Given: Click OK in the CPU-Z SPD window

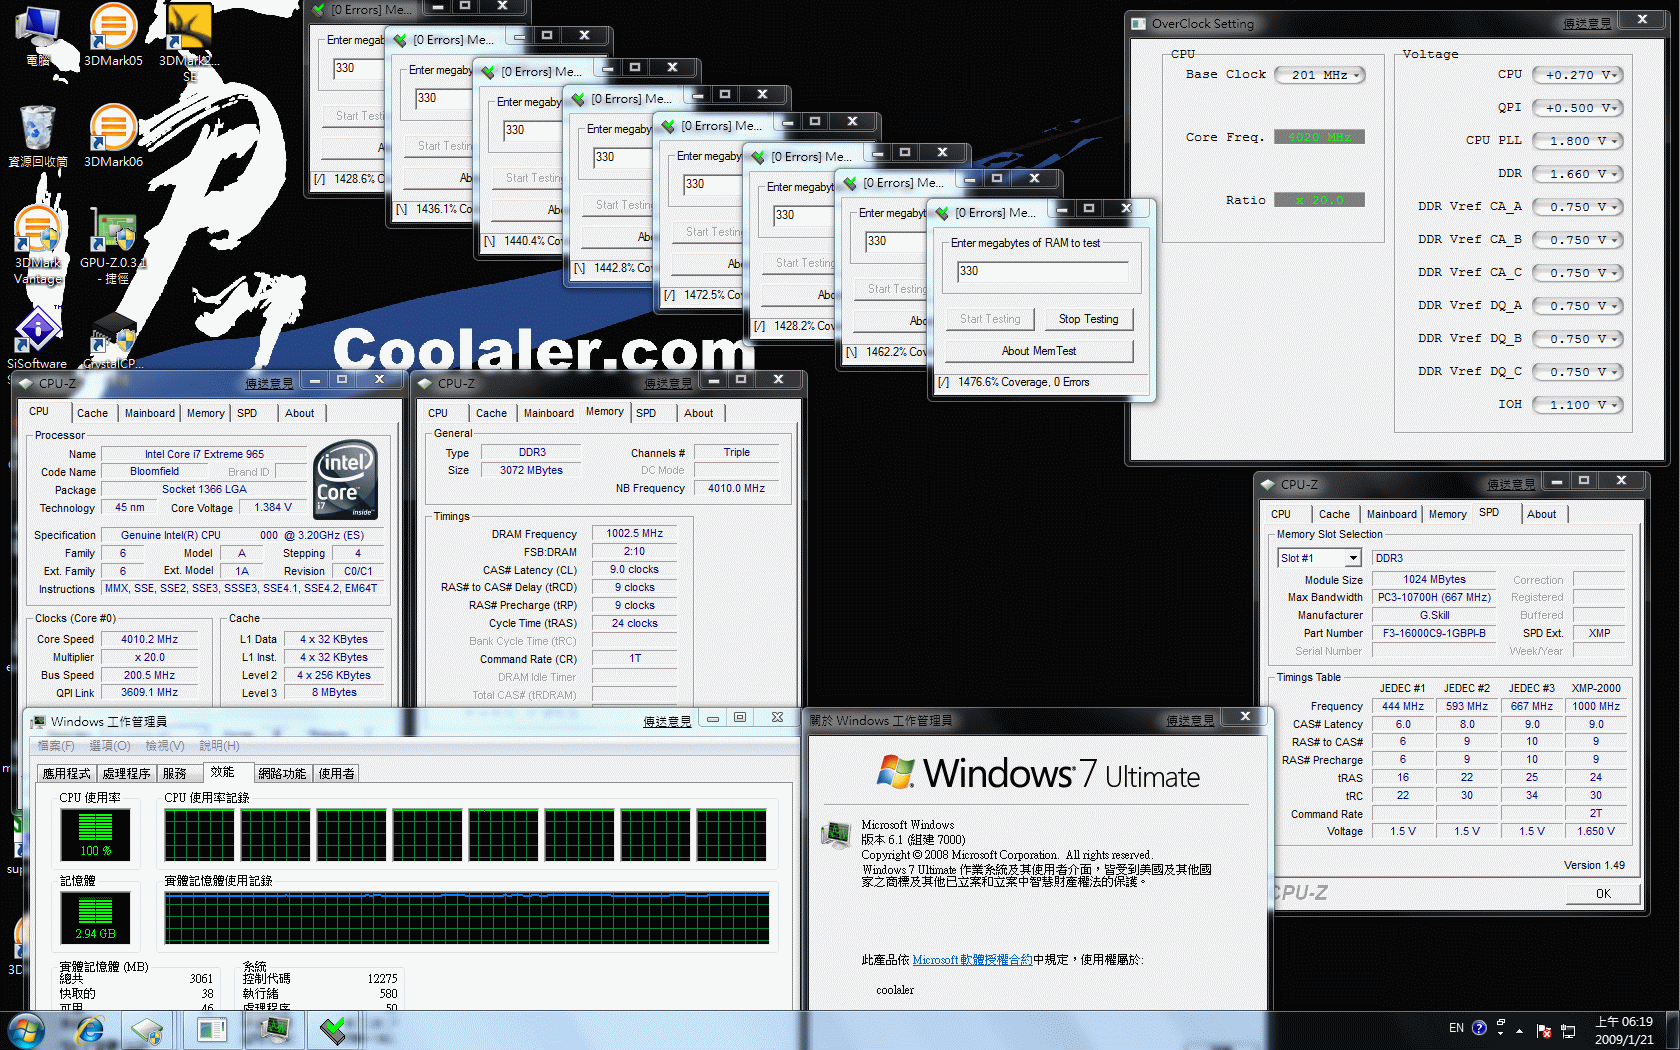Looking at the screenshot, I should [x=1603, y=894].
